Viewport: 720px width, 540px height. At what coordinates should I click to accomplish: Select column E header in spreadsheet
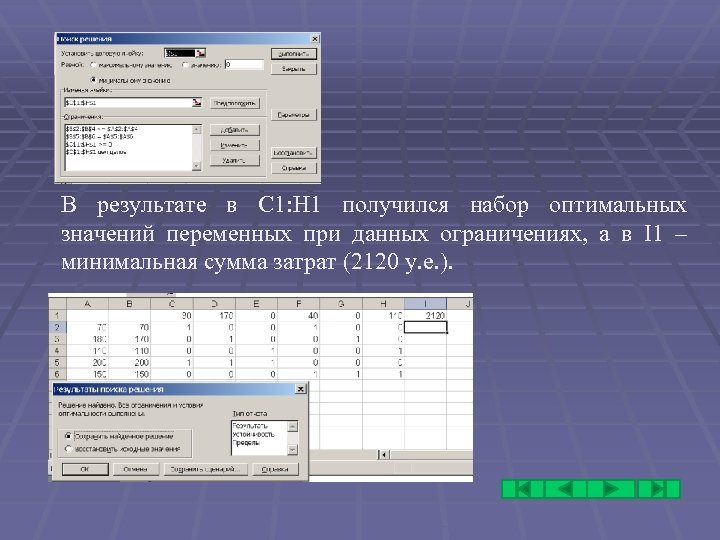coord(256,304)
